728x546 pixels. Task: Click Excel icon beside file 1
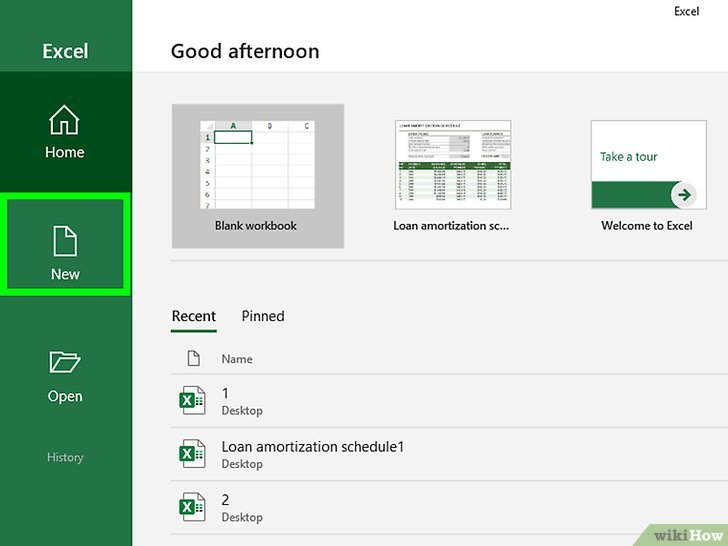coord(192,400)
